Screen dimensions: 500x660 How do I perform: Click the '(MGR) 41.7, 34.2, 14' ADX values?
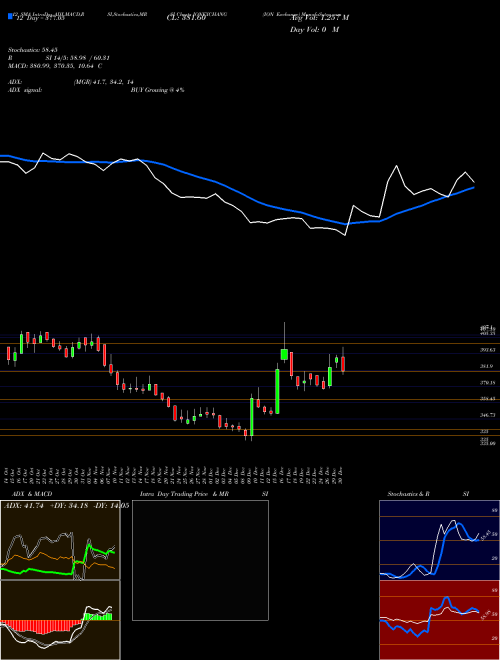click(x=104, y=82)
